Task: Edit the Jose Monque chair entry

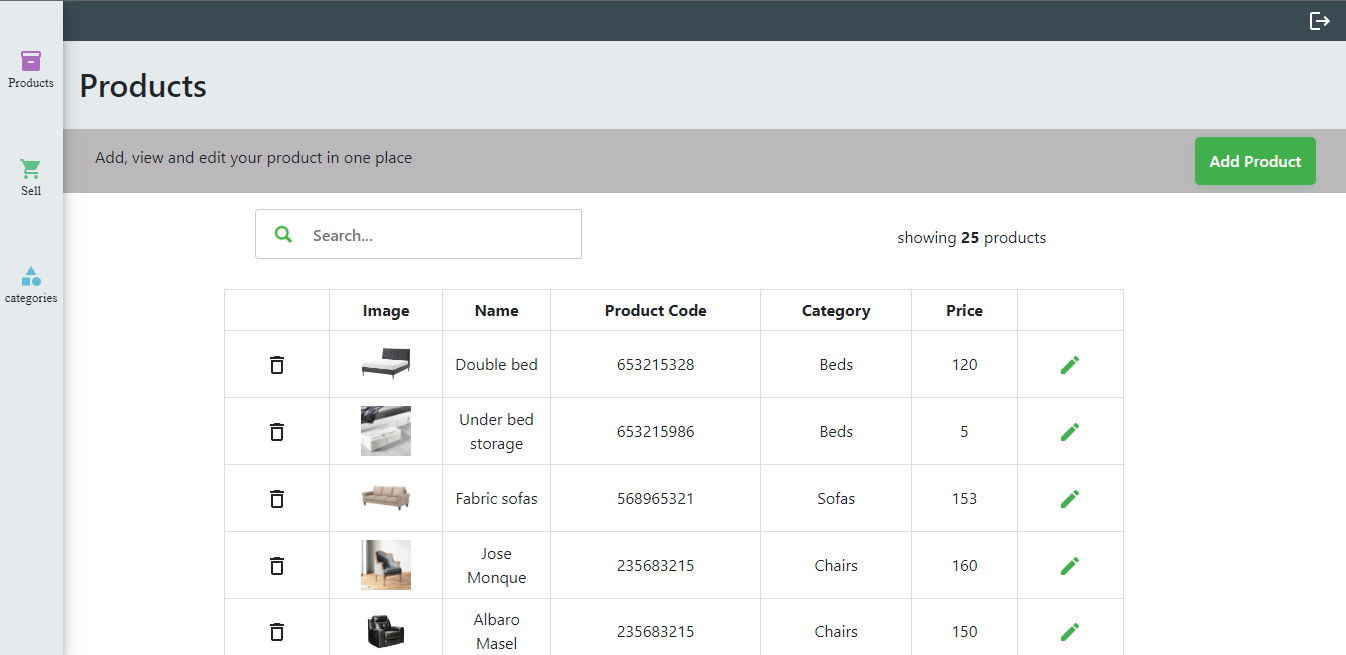Action: pos(1070,565)
